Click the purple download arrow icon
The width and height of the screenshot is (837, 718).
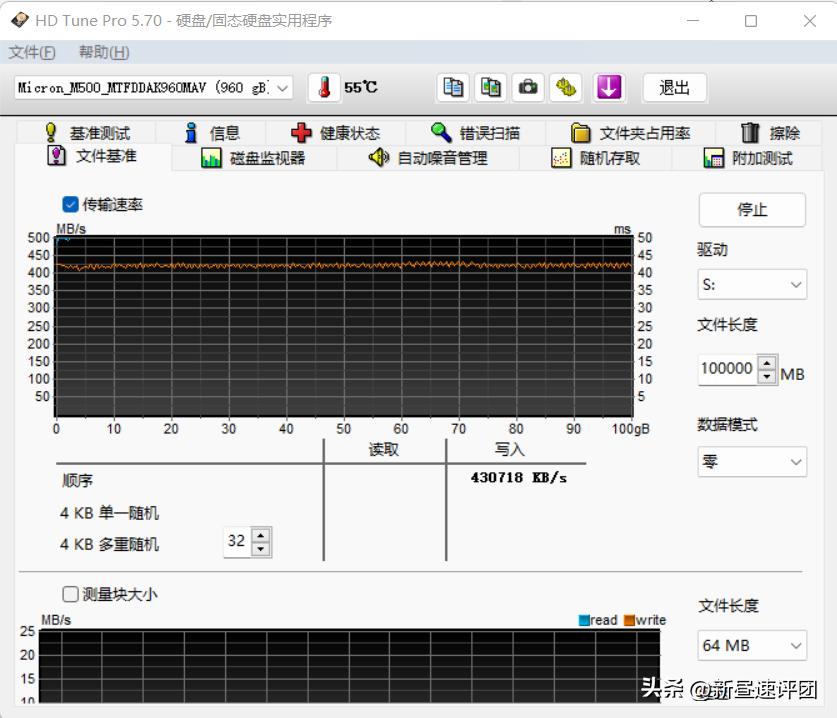608,88
